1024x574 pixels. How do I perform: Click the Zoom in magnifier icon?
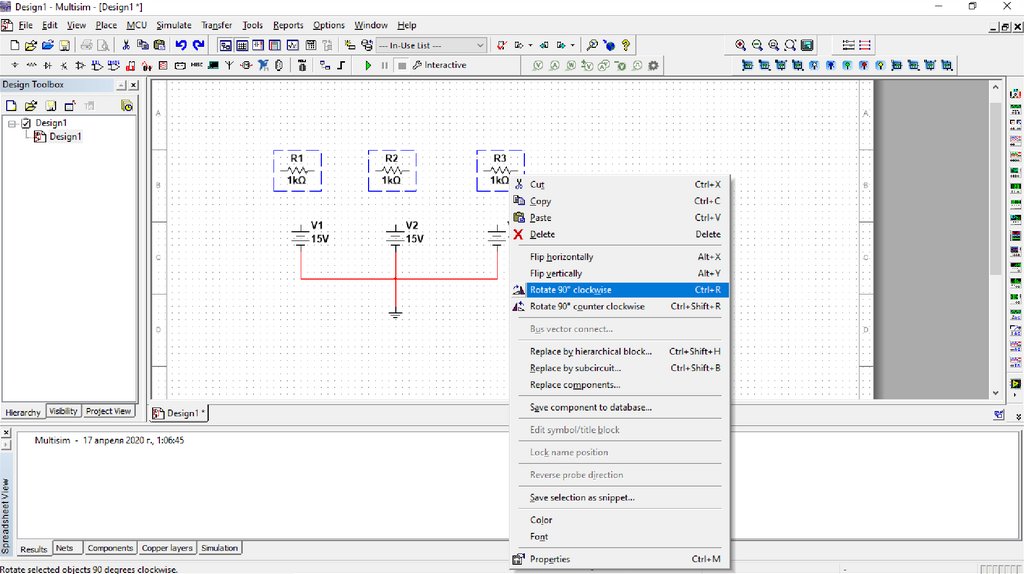(740, 45)
